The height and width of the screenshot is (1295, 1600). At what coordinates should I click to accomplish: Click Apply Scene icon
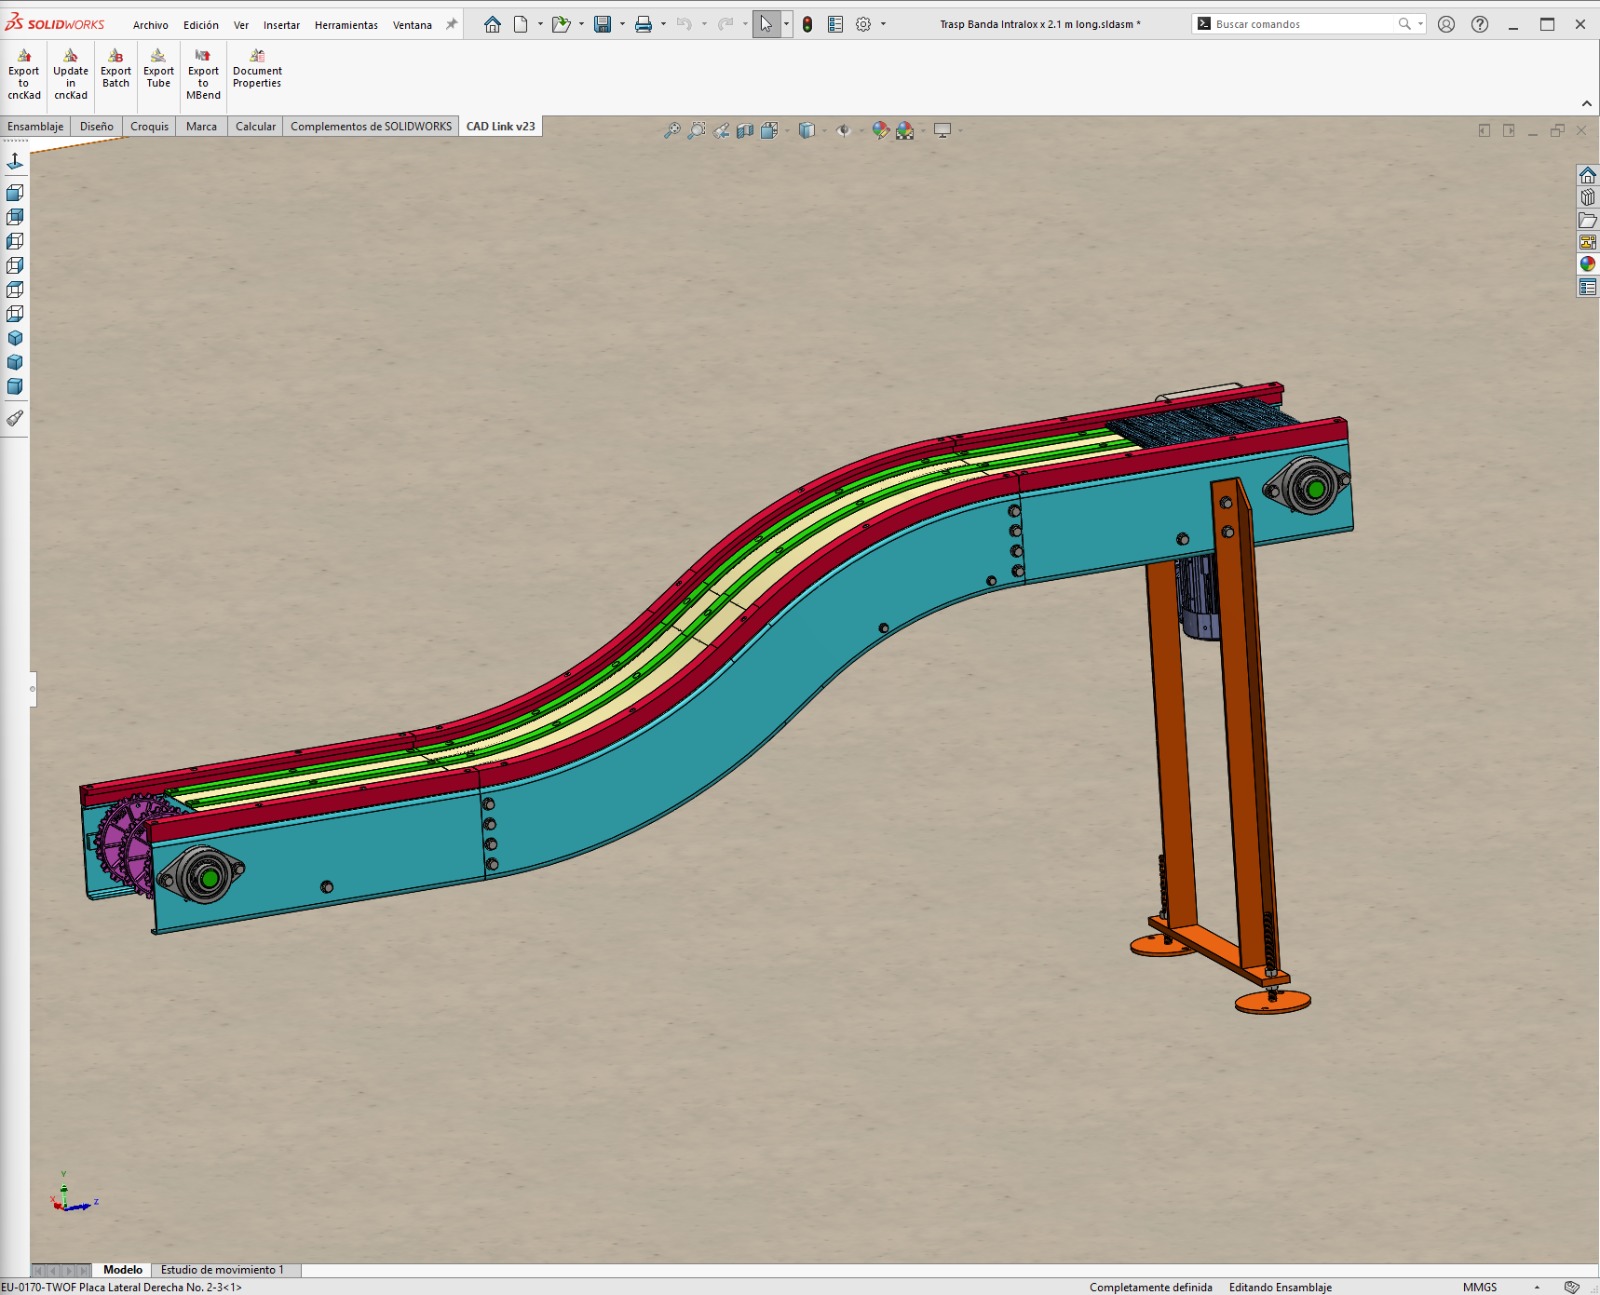coord(905,130)
